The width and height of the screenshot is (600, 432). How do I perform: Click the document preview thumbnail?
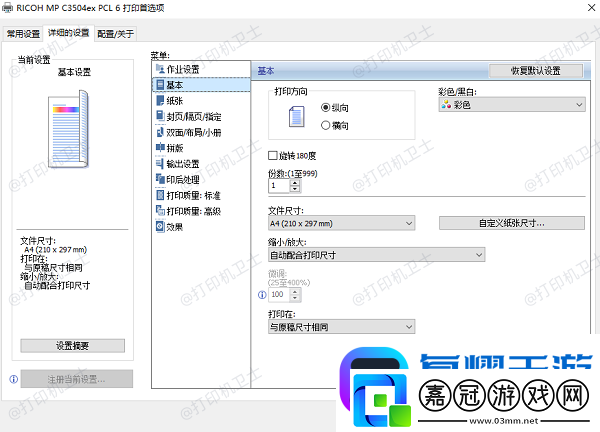click(68, 129)
